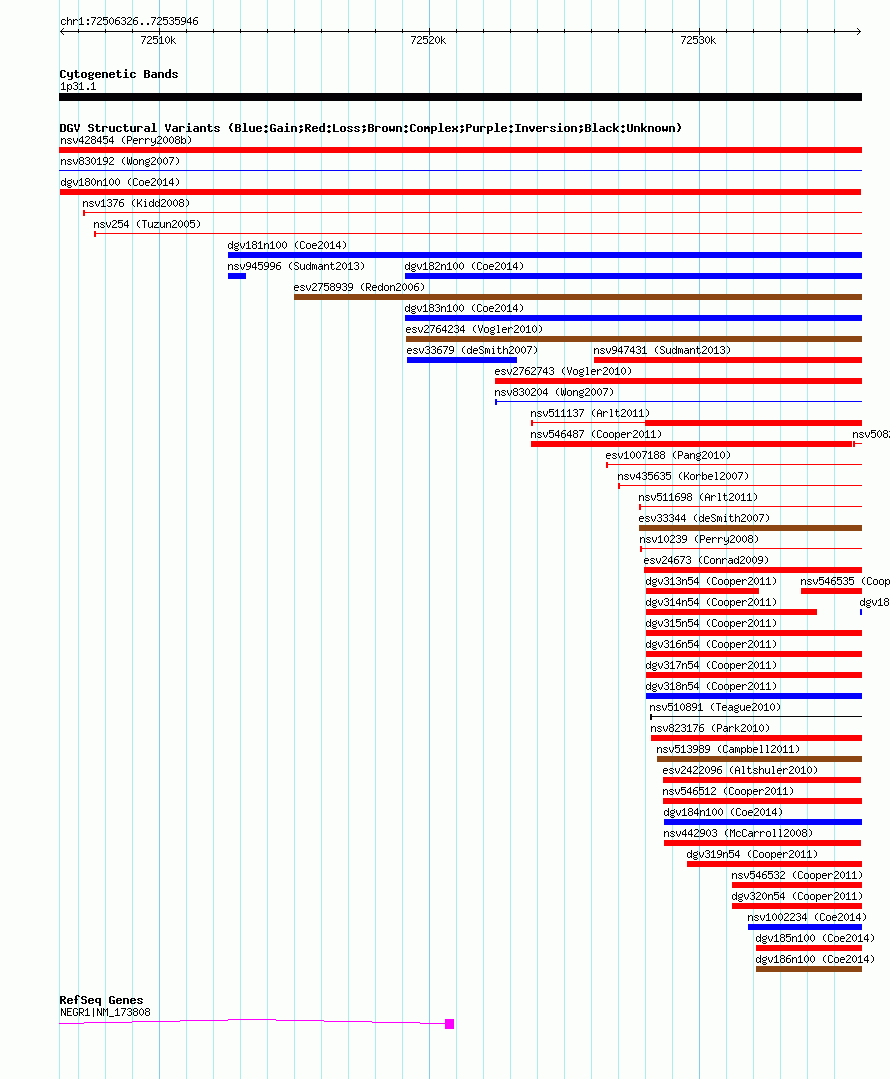Select the red dgv314n54 loss bar
This screenshot has width=890, height=1079.
click(731, 612)
